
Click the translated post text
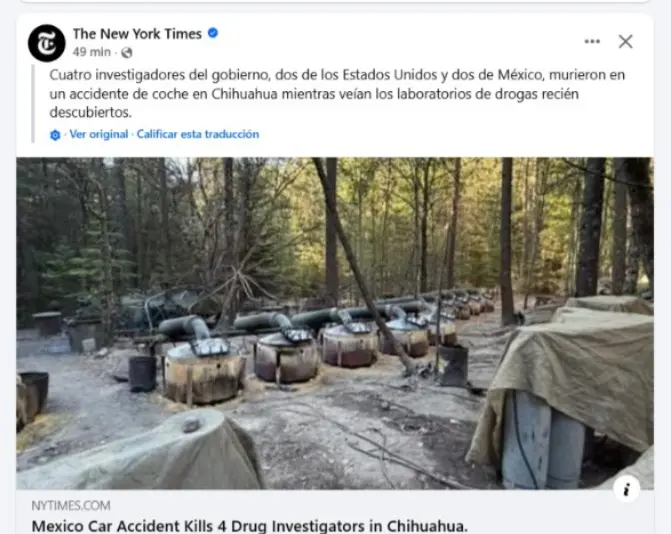pyautogui.click(x=337, y=93)
